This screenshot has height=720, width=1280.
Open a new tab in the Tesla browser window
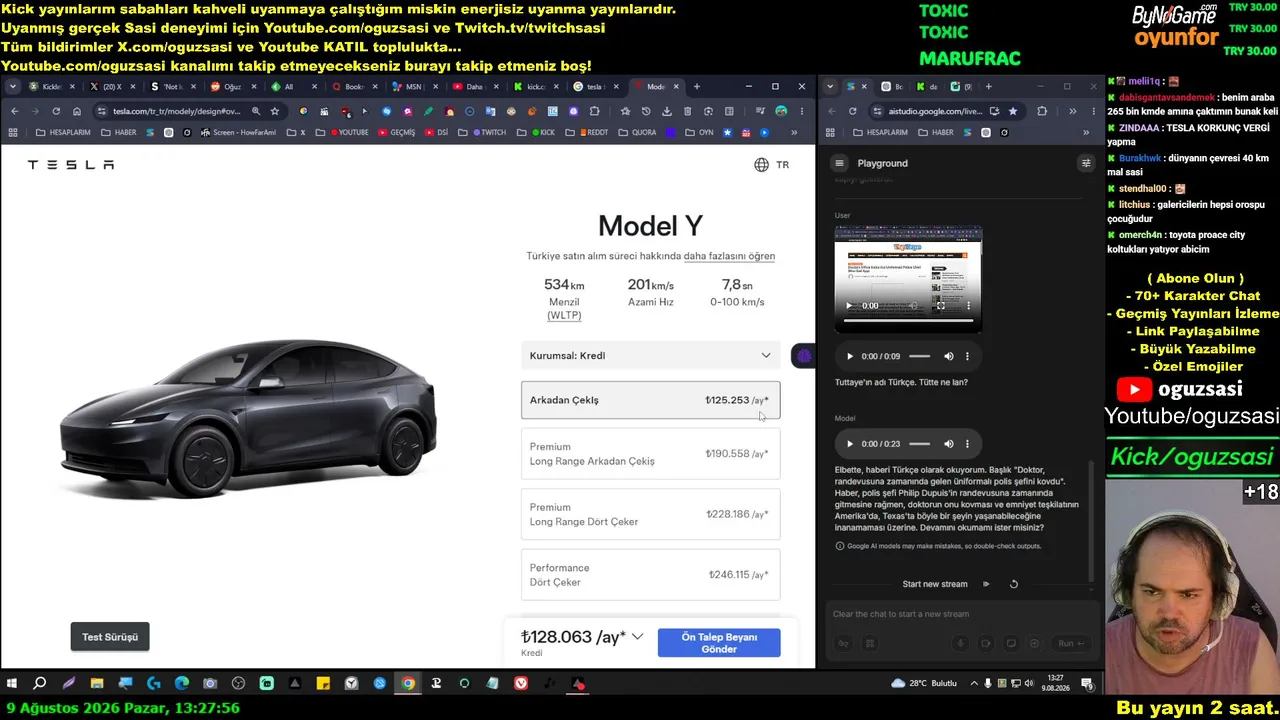[x=697, y=87]
